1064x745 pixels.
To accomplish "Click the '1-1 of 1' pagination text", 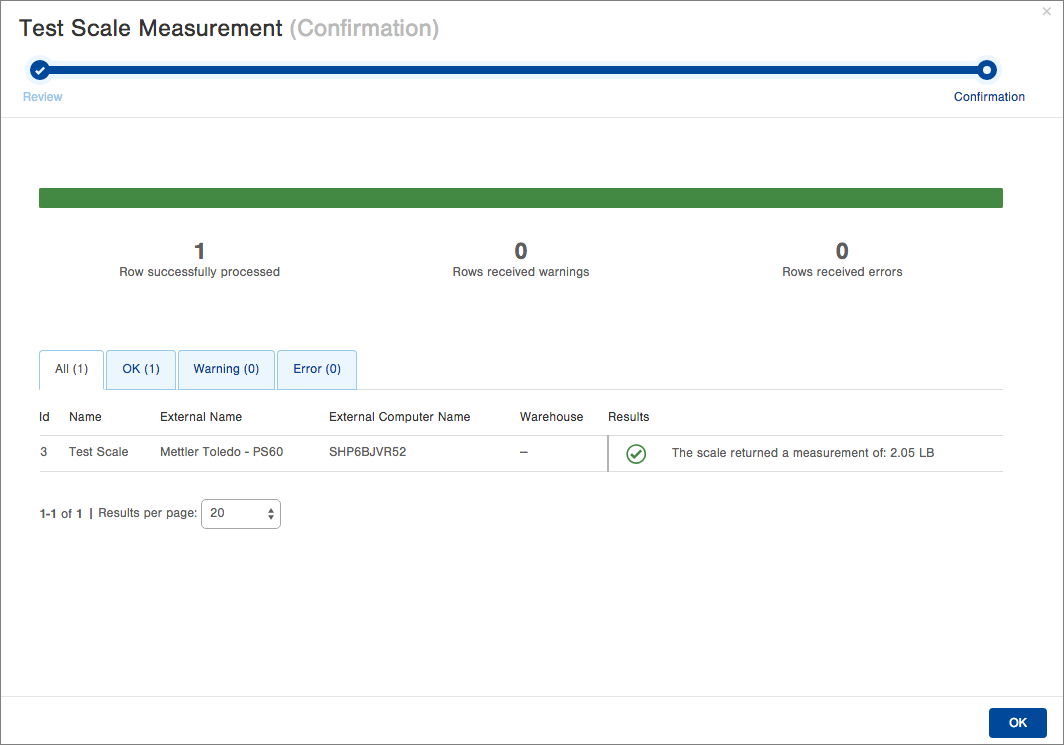I will point(61,514).
